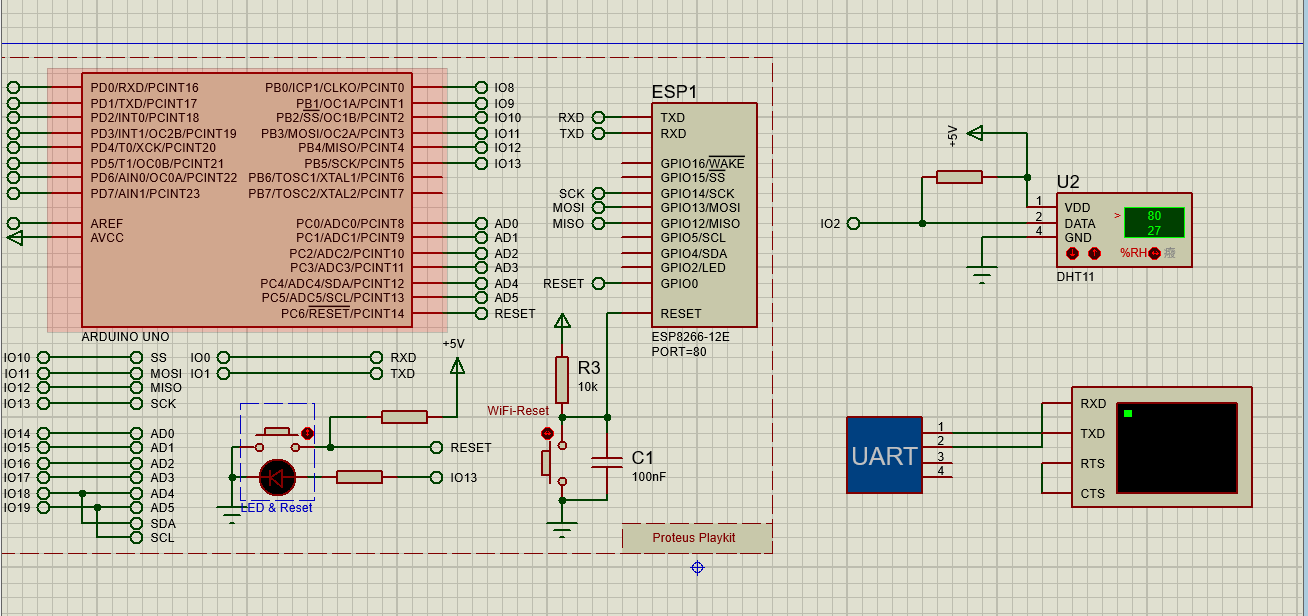This screenshot has width=1308, height=616.
Task: Select the LED component in LED & Reset block
Action: [277, 478]
